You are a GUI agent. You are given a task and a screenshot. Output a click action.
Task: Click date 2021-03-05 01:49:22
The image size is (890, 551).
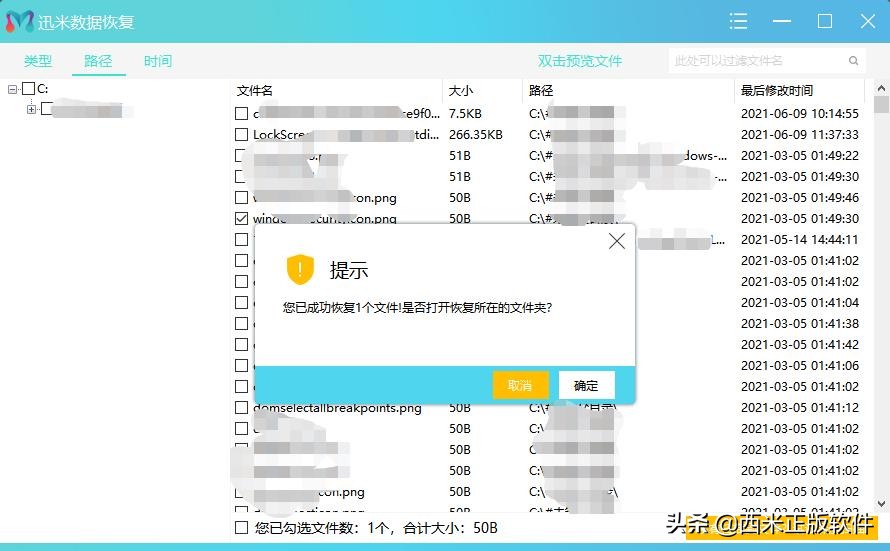pyautogui.click(x=800, y=155)
